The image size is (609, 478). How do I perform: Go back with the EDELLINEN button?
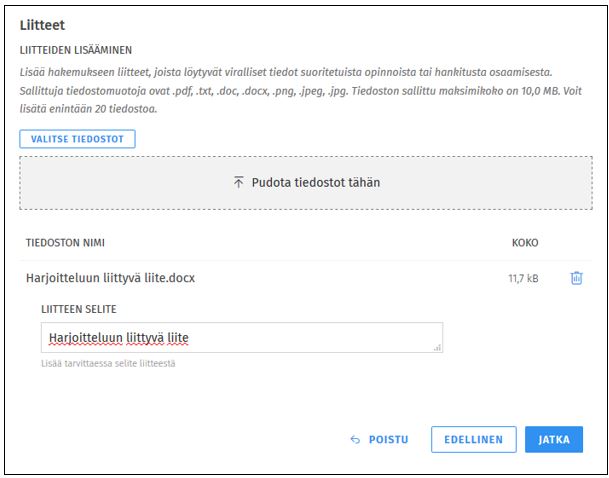(473, 440)
